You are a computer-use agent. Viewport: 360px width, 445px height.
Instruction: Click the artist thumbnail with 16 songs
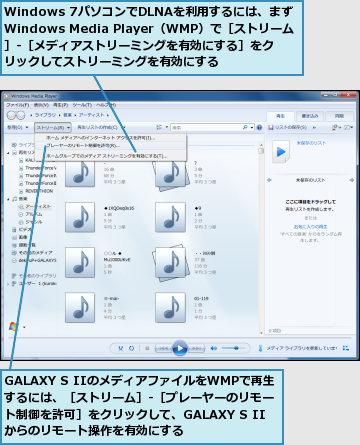(x=80, y=172)
